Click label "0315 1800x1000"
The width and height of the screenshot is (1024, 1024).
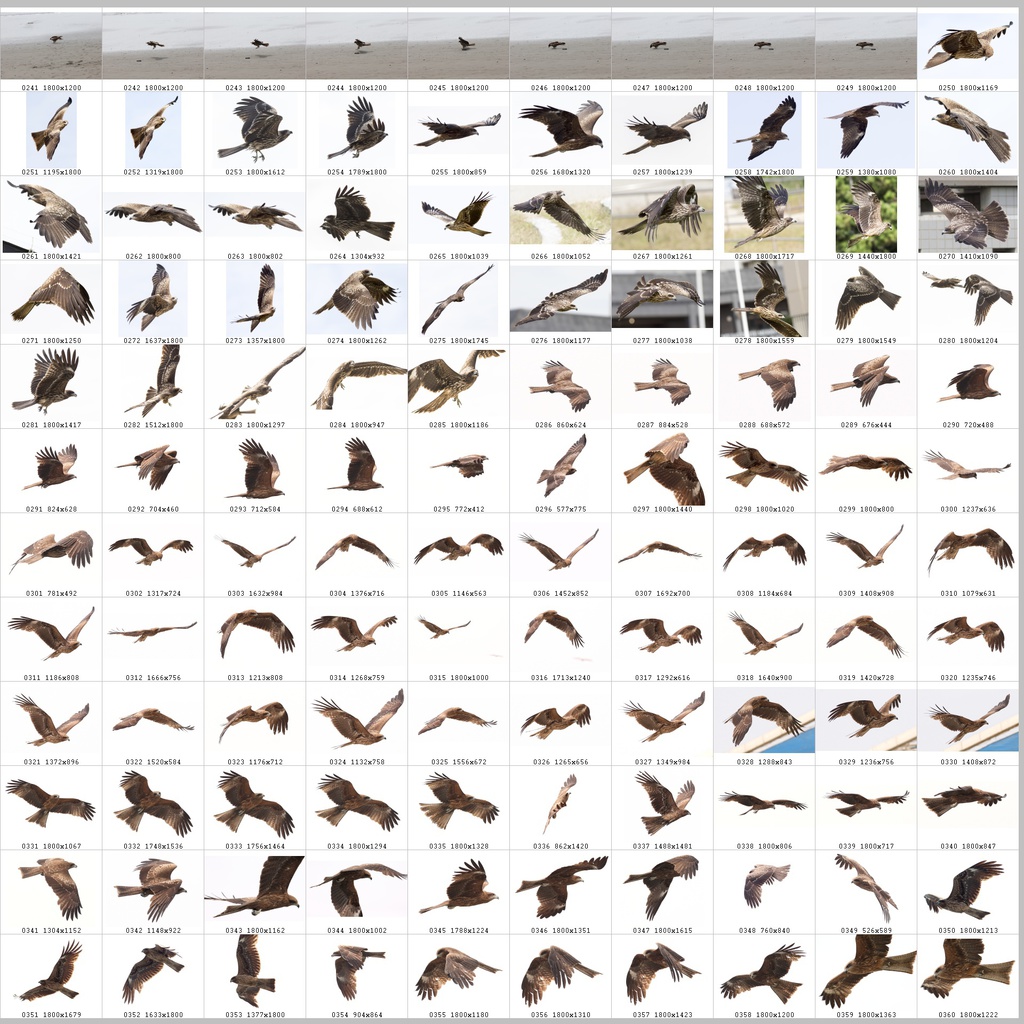coord(458,677)
